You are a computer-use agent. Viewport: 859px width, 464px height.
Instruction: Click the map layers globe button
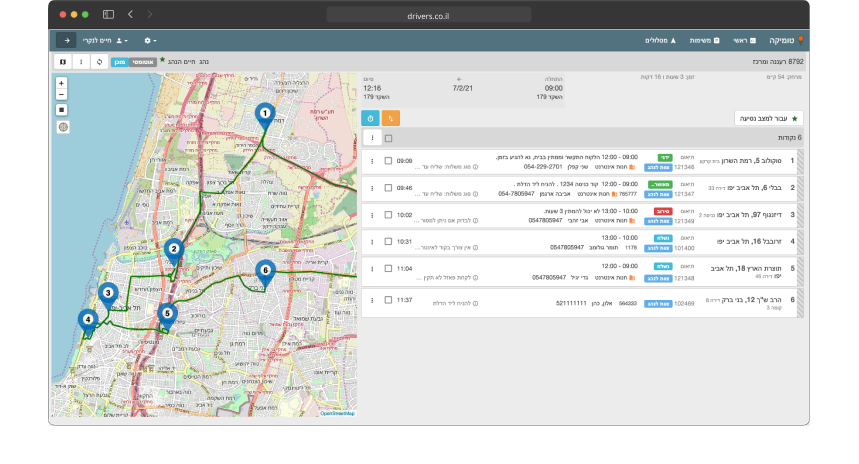coord(63,127)
